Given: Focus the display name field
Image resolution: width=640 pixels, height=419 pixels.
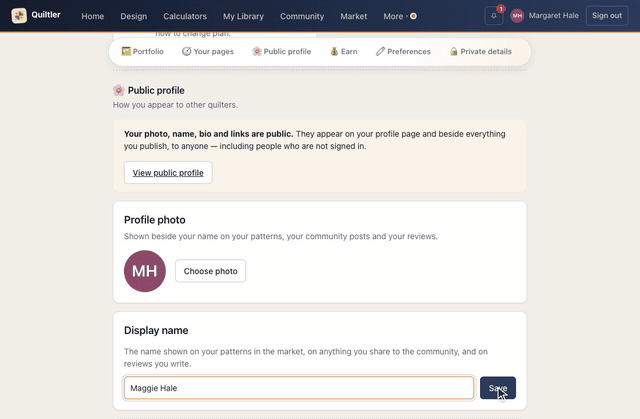Looking at the screenshot, I should 299,388.
